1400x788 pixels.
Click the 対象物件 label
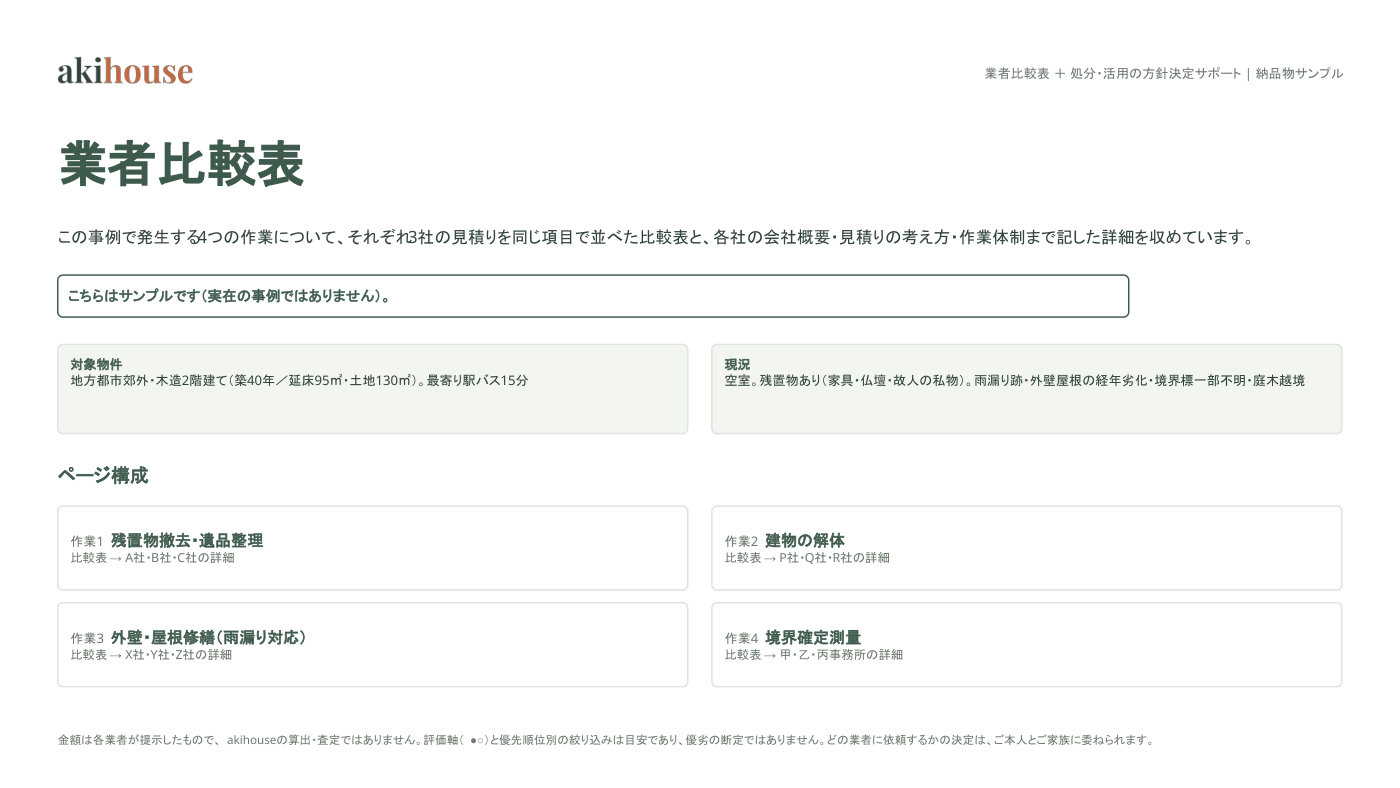[x=96, y=364]
